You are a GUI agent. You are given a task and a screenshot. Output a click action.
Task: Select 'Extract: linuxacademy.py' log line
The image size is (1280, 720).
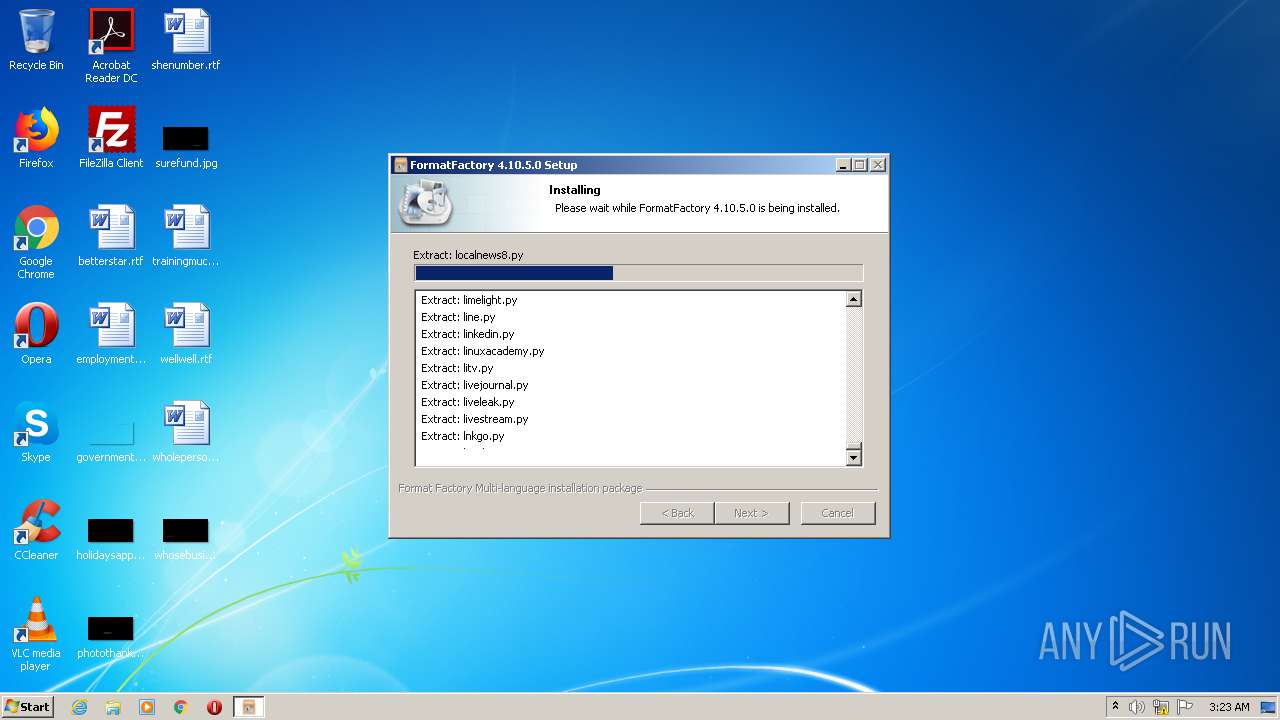click(x=482, y=351)
